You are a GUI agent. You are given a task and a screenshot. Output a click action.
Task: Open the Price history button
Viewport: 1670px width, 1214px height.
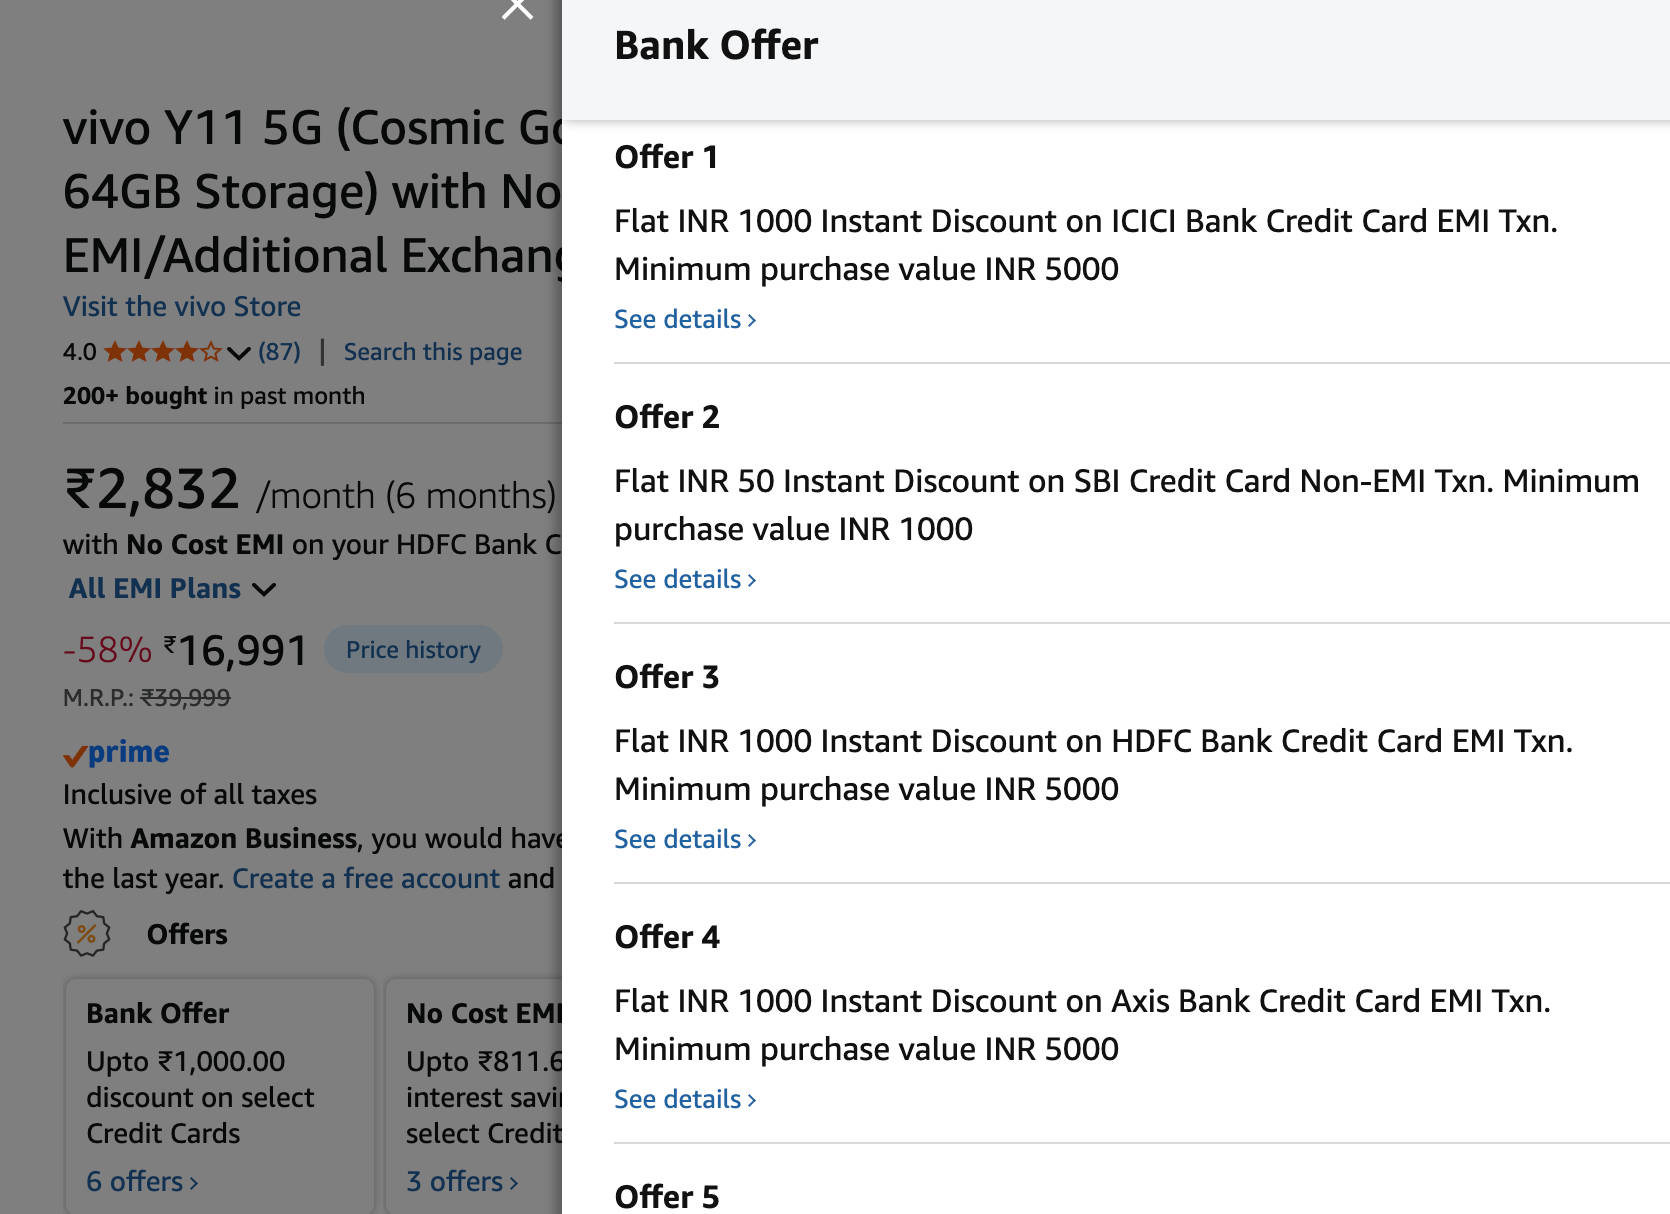(x=413, y=650)
